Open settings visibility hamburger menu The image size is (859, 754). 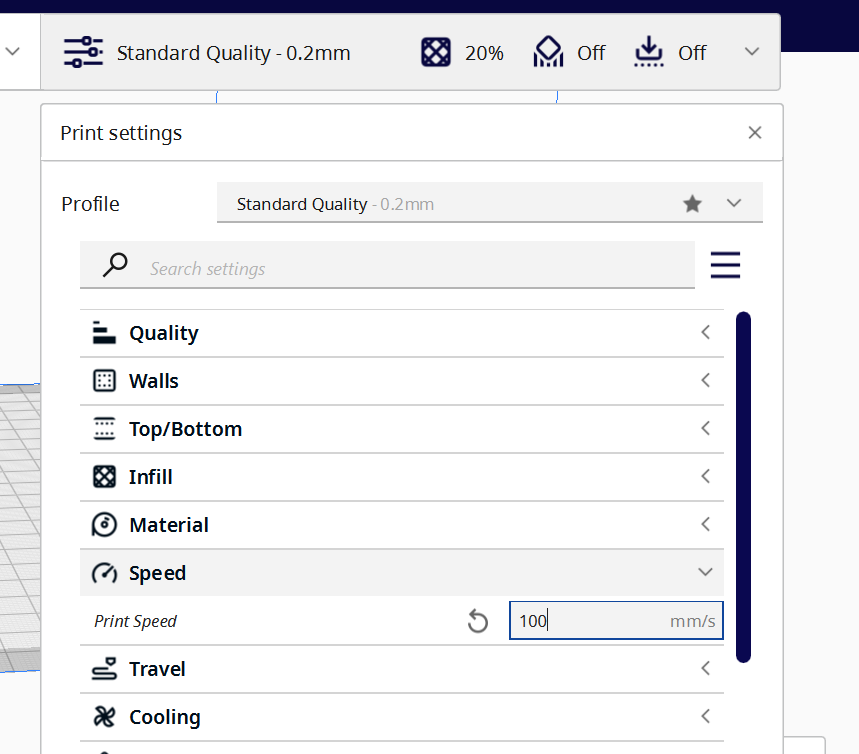point(725,265)
